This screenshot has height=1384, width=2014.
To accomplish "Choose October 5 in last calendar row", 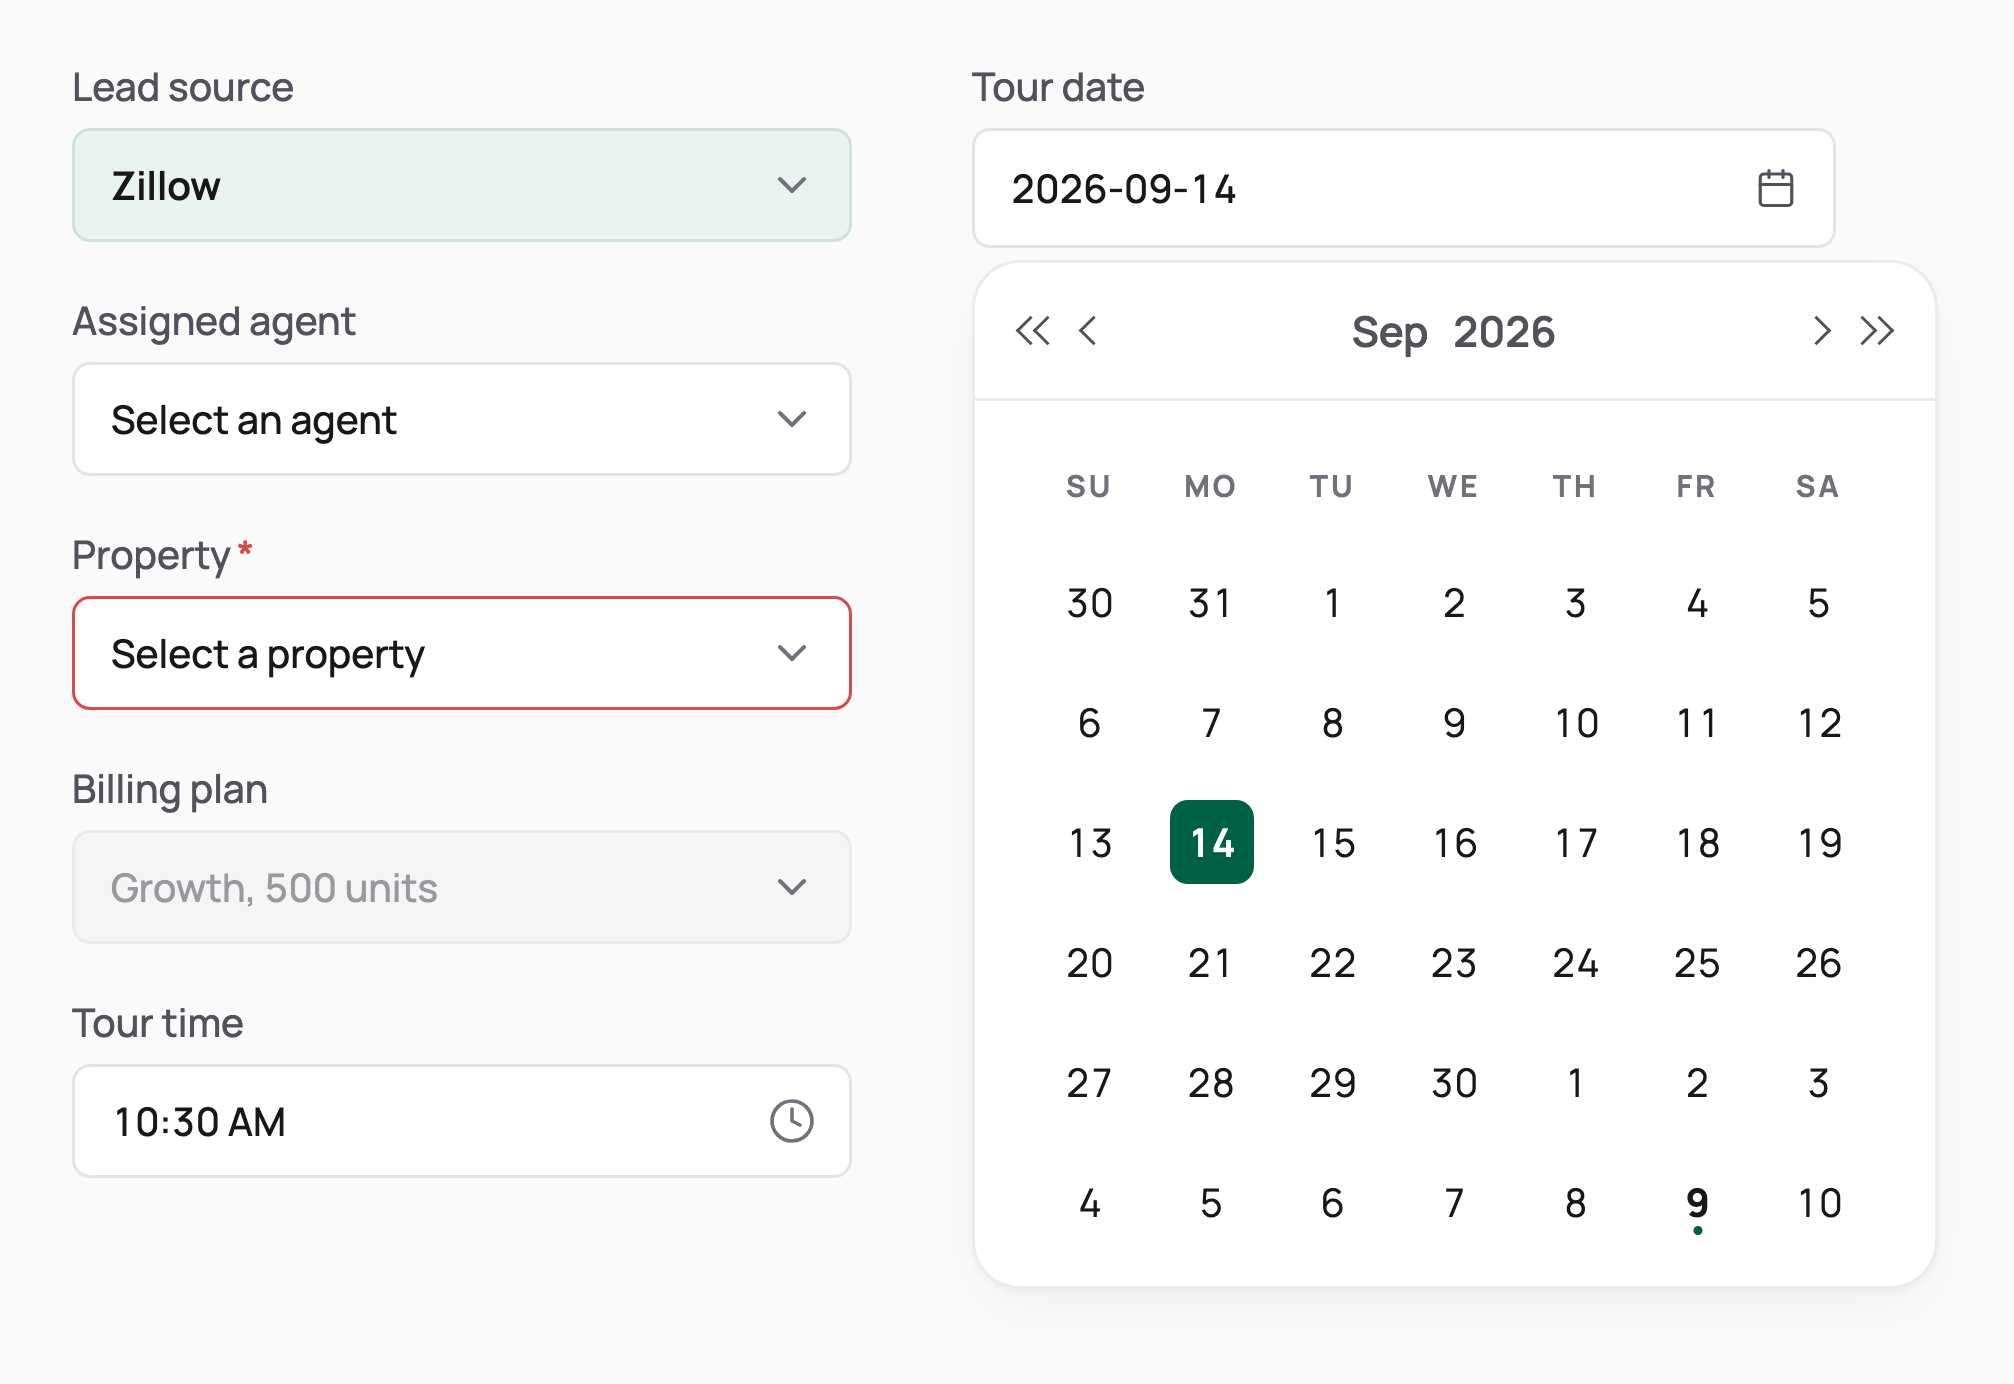I will [1211, 1202].
